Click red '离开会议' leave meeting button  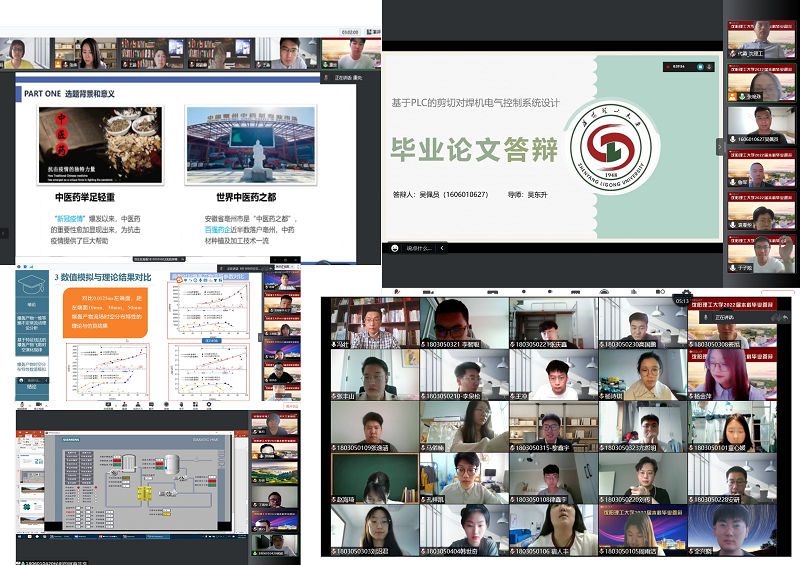click(x=291, y=406)
